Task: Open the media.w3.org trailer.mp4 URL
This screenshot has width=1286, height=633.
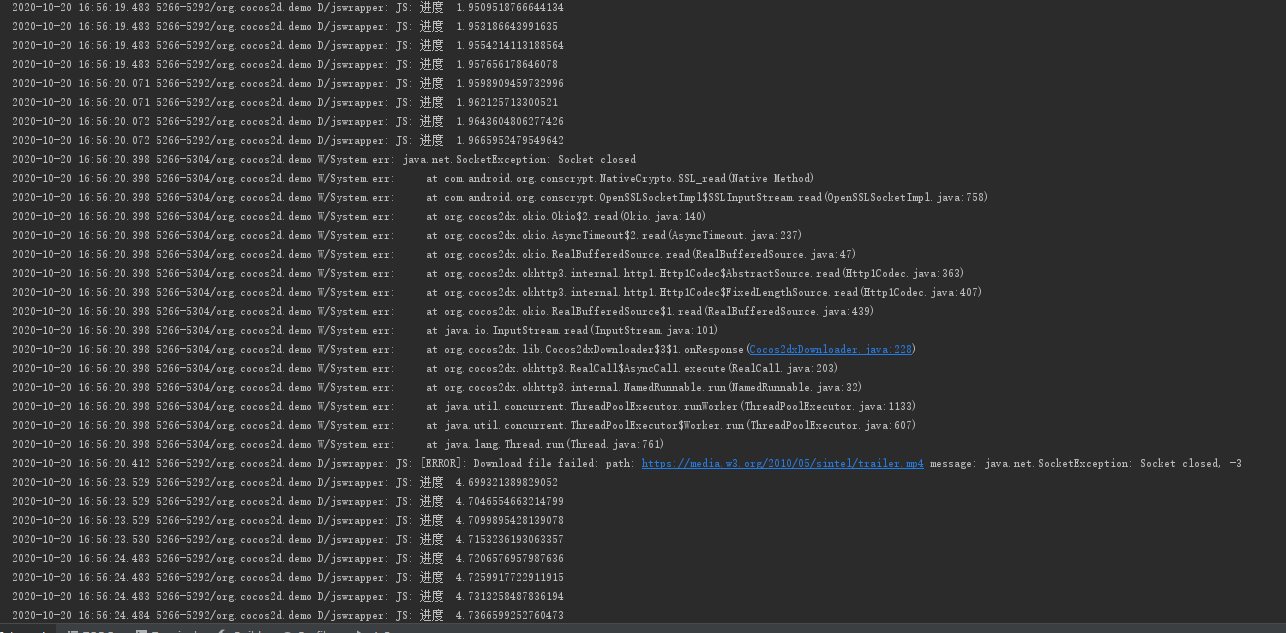Action: point(782,464)
